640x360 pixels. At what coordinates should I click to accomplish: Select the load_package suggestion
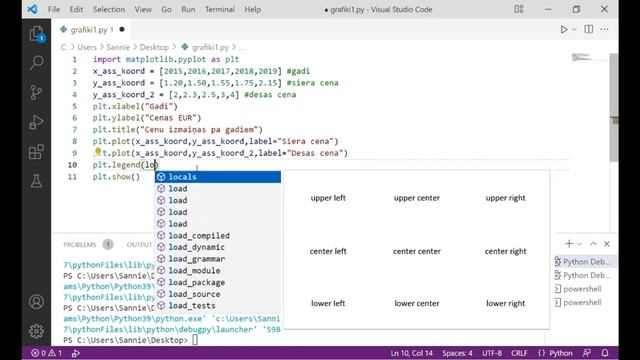218,282
